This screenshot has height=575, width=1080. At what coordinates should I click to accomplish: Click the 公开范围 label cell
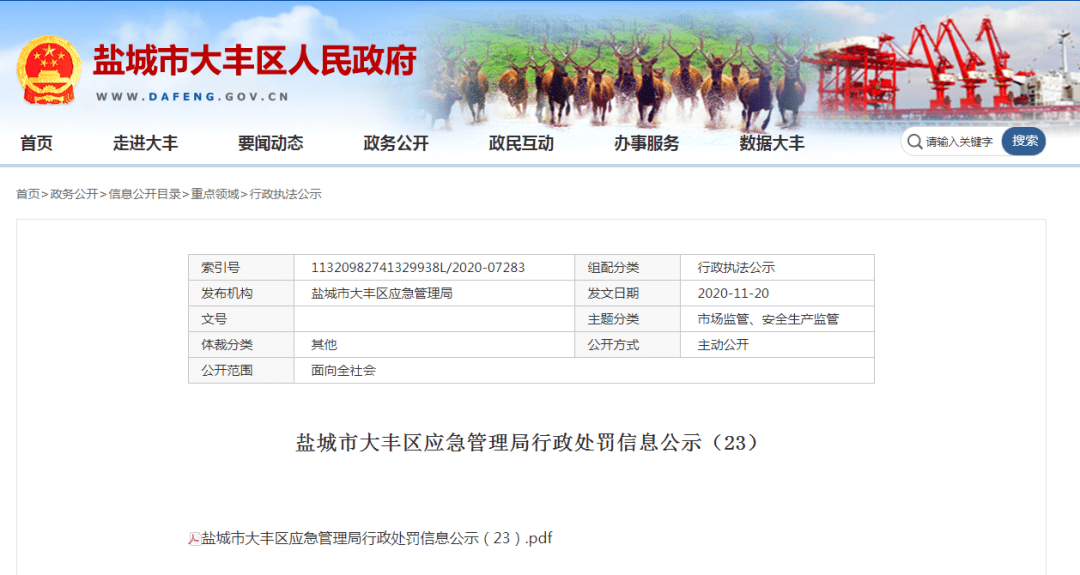[x=241, y=370]
